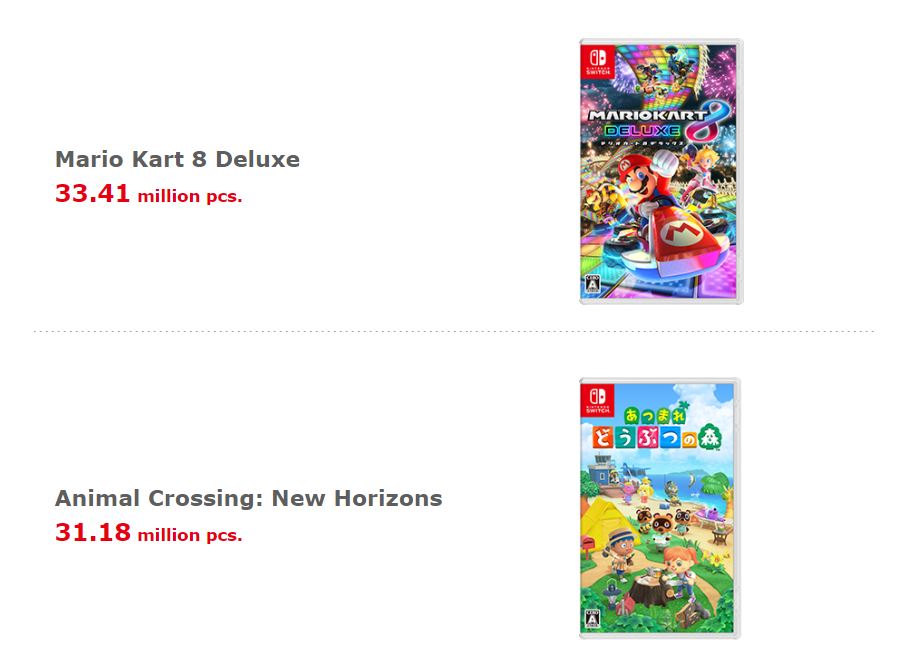The width and height of the screenshot is (902, 662).
Task: Click "million pcs." next to 33.41
Action: (x=190, y=196)
